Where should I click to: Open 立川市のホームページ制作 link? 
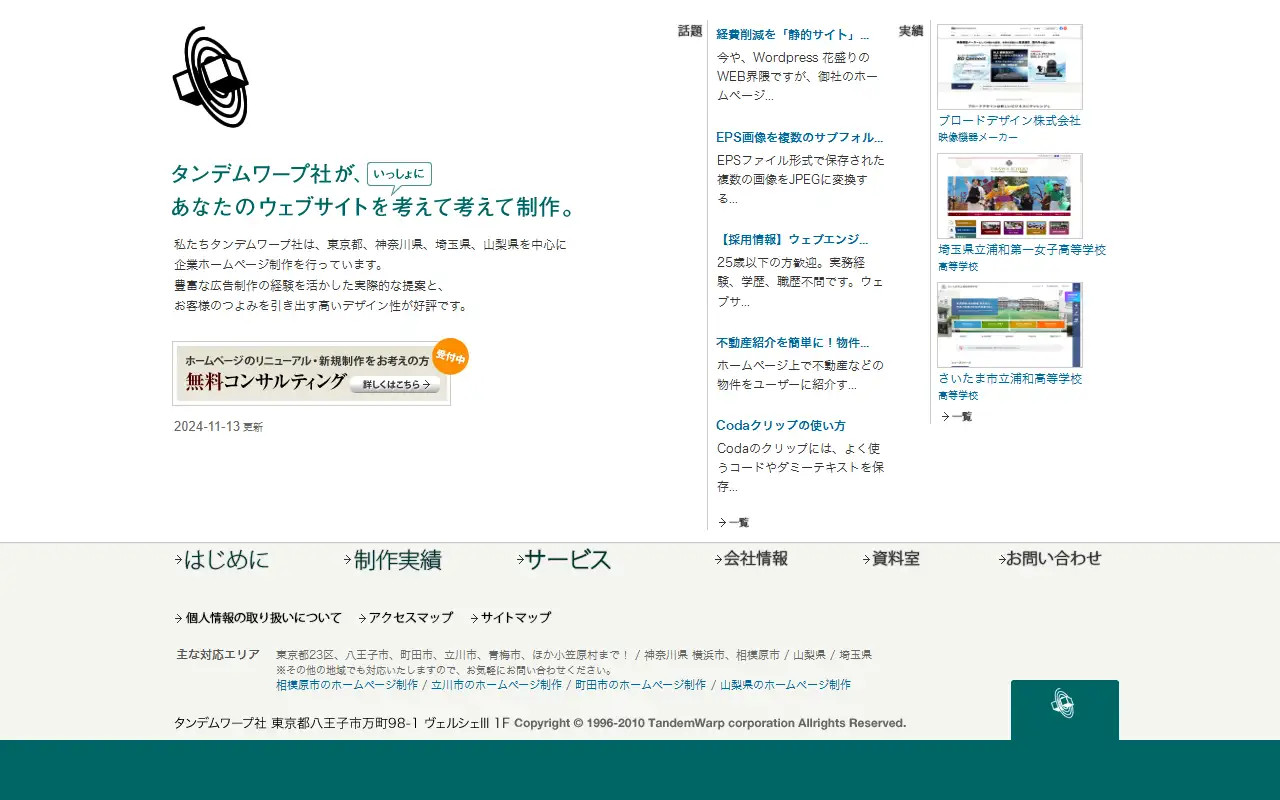pyautogui.click(x=497, y=685)
